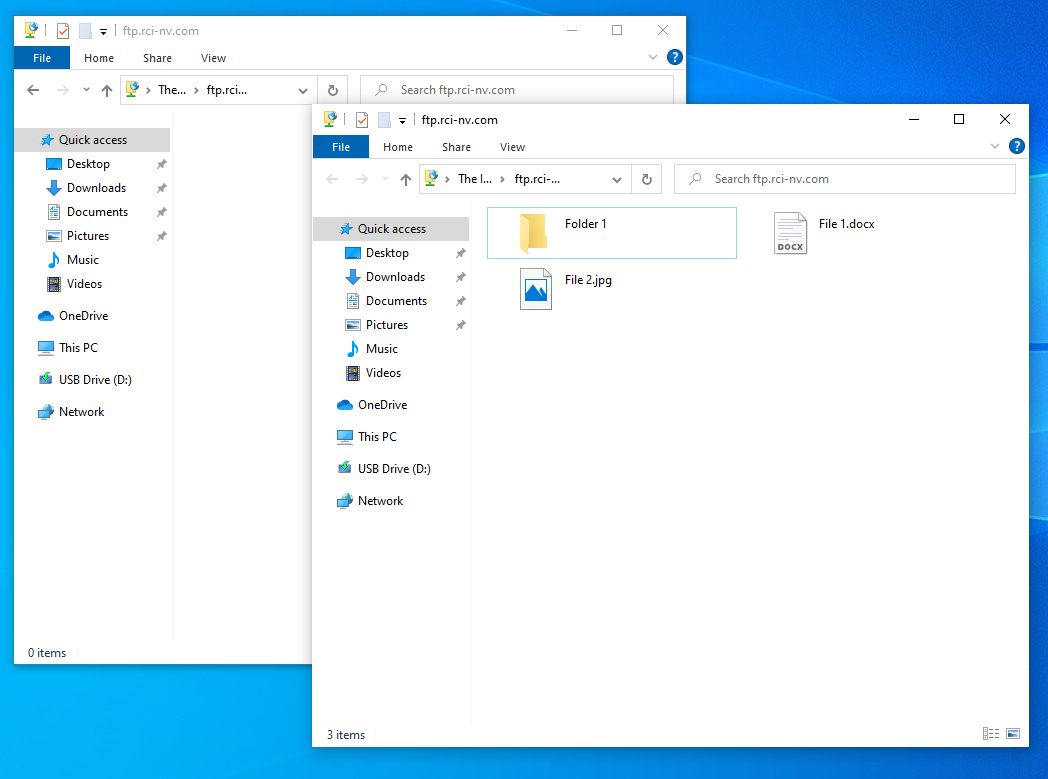Click "The I..." breadcrumb in front window address bar
This screenshot has height=779, width=1048.
pyautogui.click(x=475, y=179)
